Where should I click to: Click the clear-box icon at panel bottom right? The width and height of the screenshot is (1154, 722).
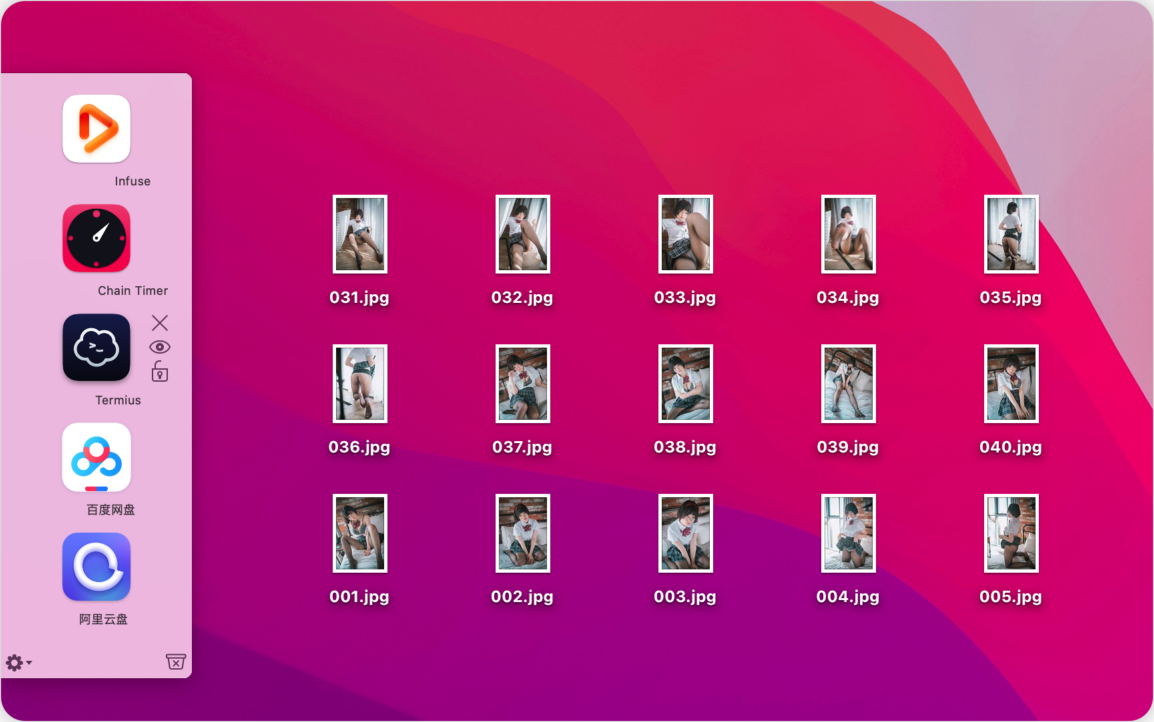[176, 662]
